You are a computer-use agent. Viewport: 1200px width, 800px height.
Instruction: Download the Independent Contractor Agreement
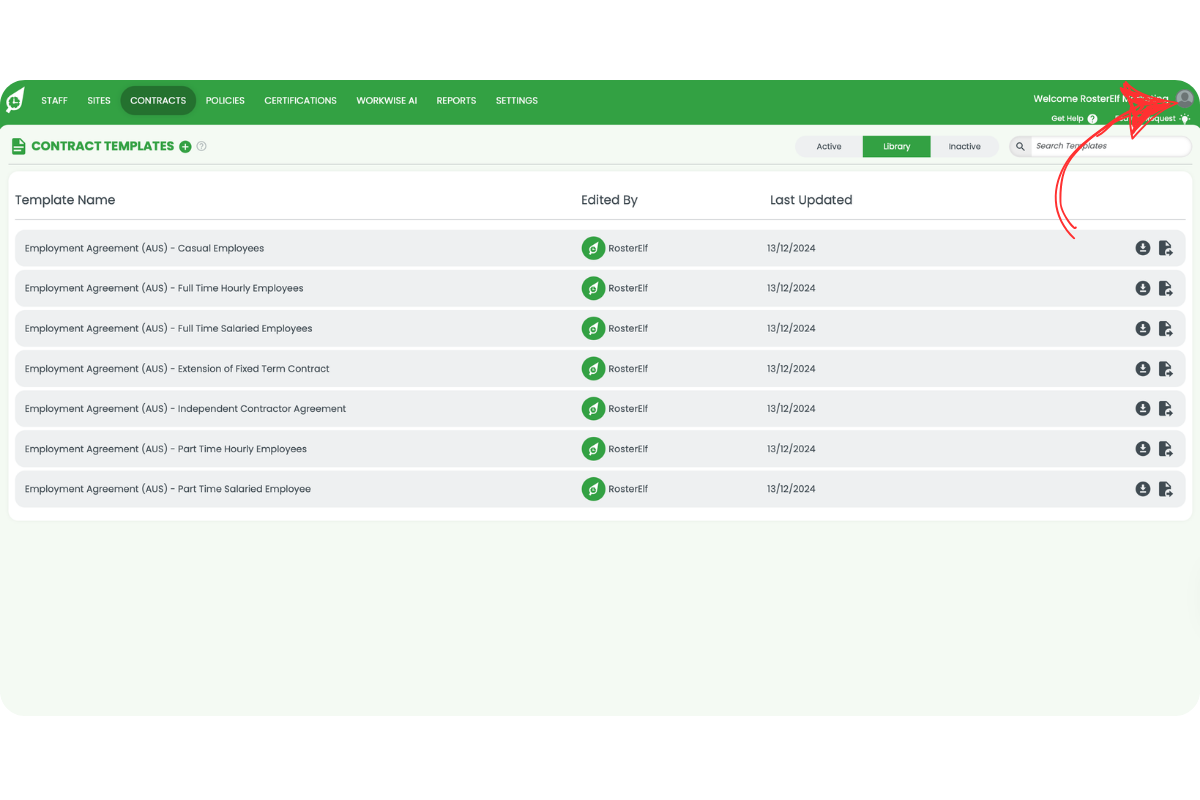1143,409
